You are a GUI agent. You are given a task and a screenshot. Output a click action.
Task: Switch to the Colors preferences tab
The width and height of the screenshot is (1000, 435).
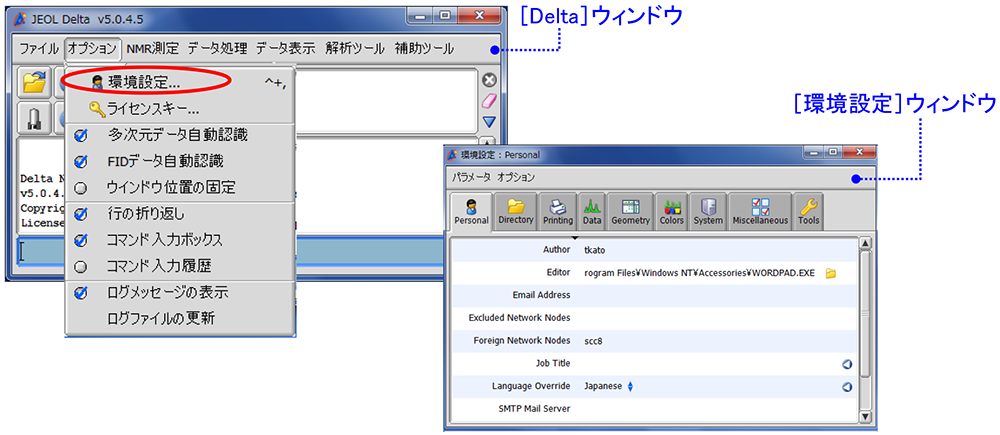[x=672, y=210]
